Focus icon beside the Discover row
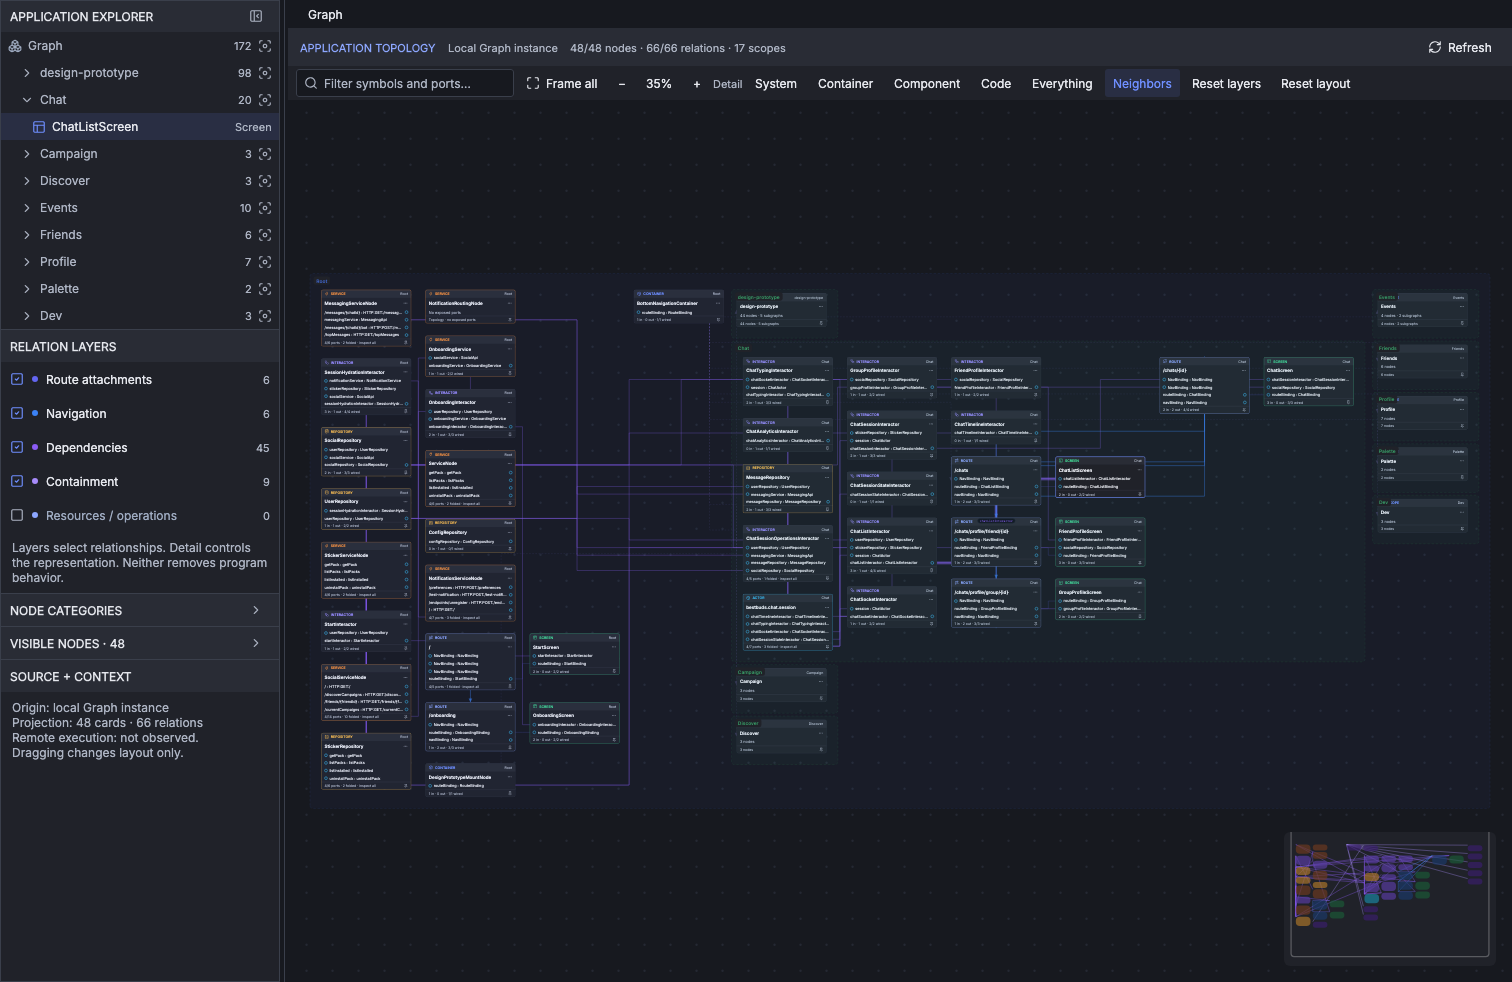Viewport: 1512px width, 982px height. tap(265, 181)
